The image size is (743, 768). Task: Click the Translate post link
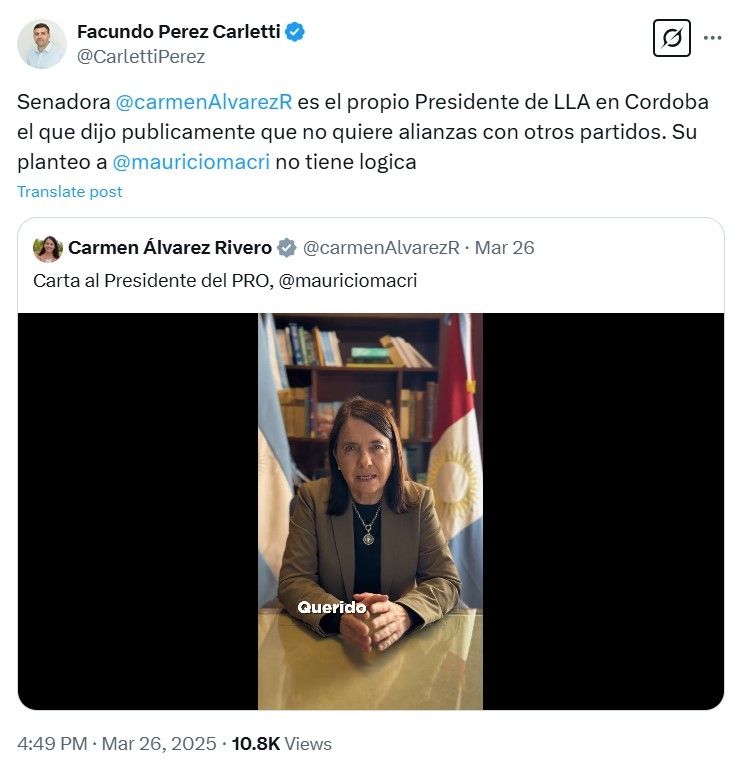pyautogui.click(x=70, y=191)
